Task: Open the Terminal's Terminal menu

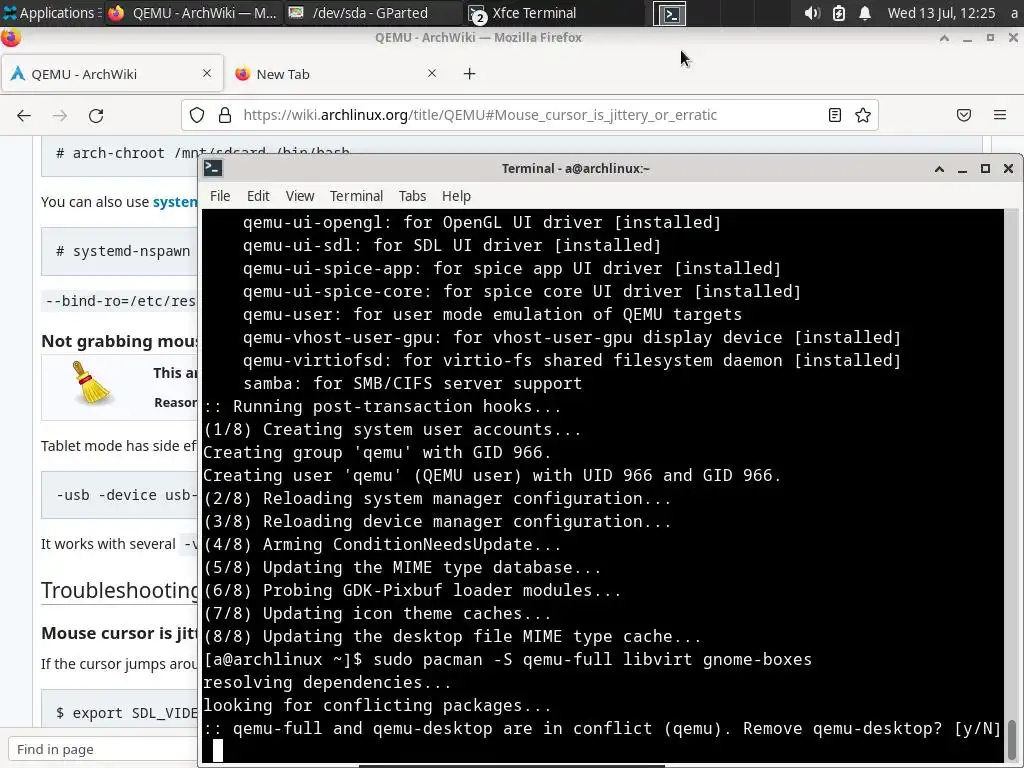Action: pyautogui.click(x=356, y=196)
